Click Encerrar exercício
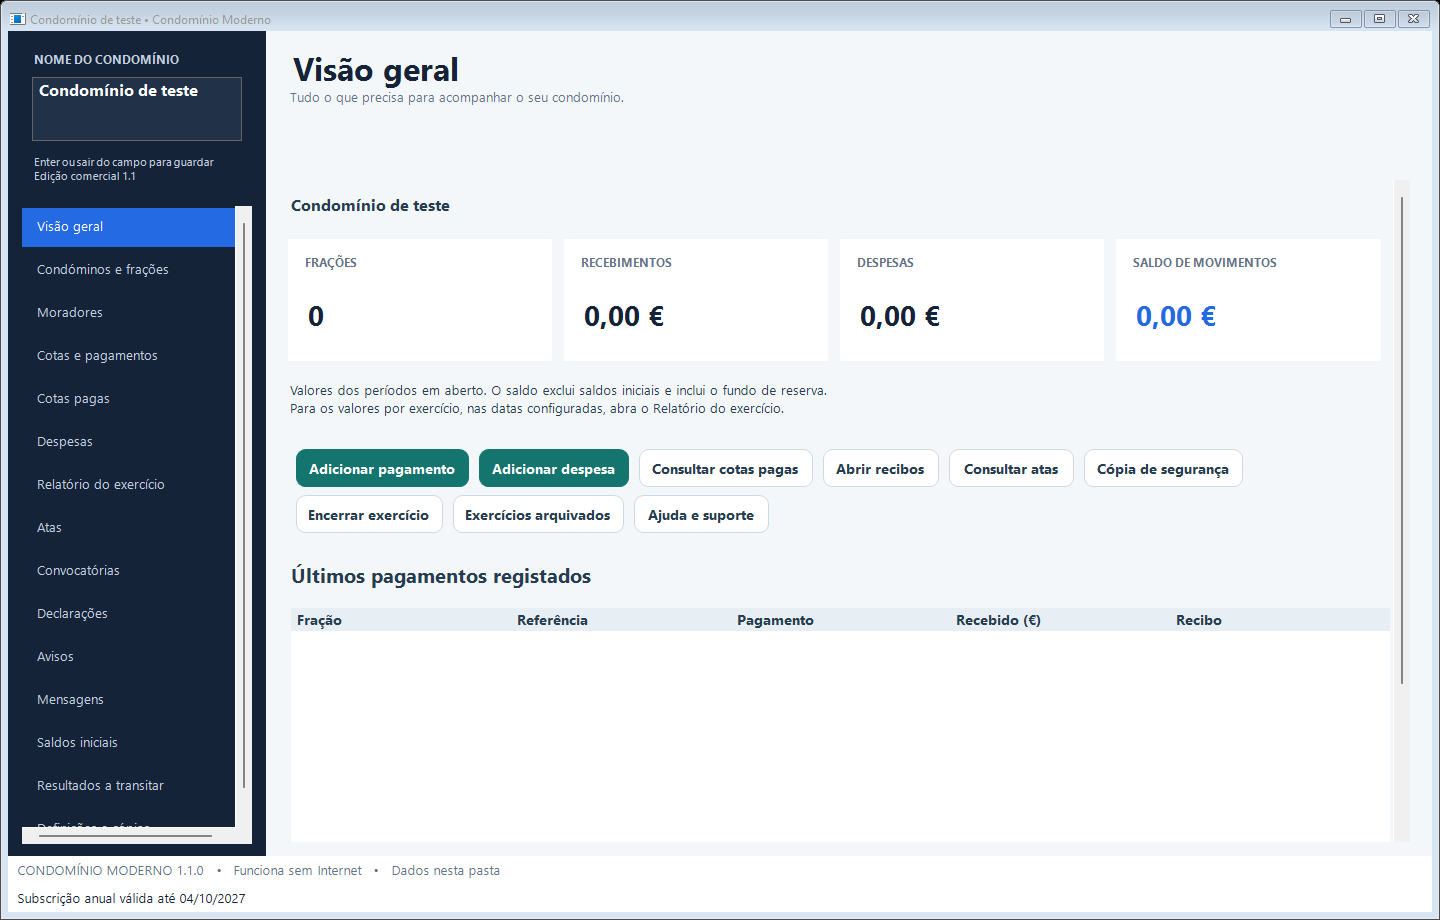Viewport: 1440px width, 920px height. coord(369,515)
